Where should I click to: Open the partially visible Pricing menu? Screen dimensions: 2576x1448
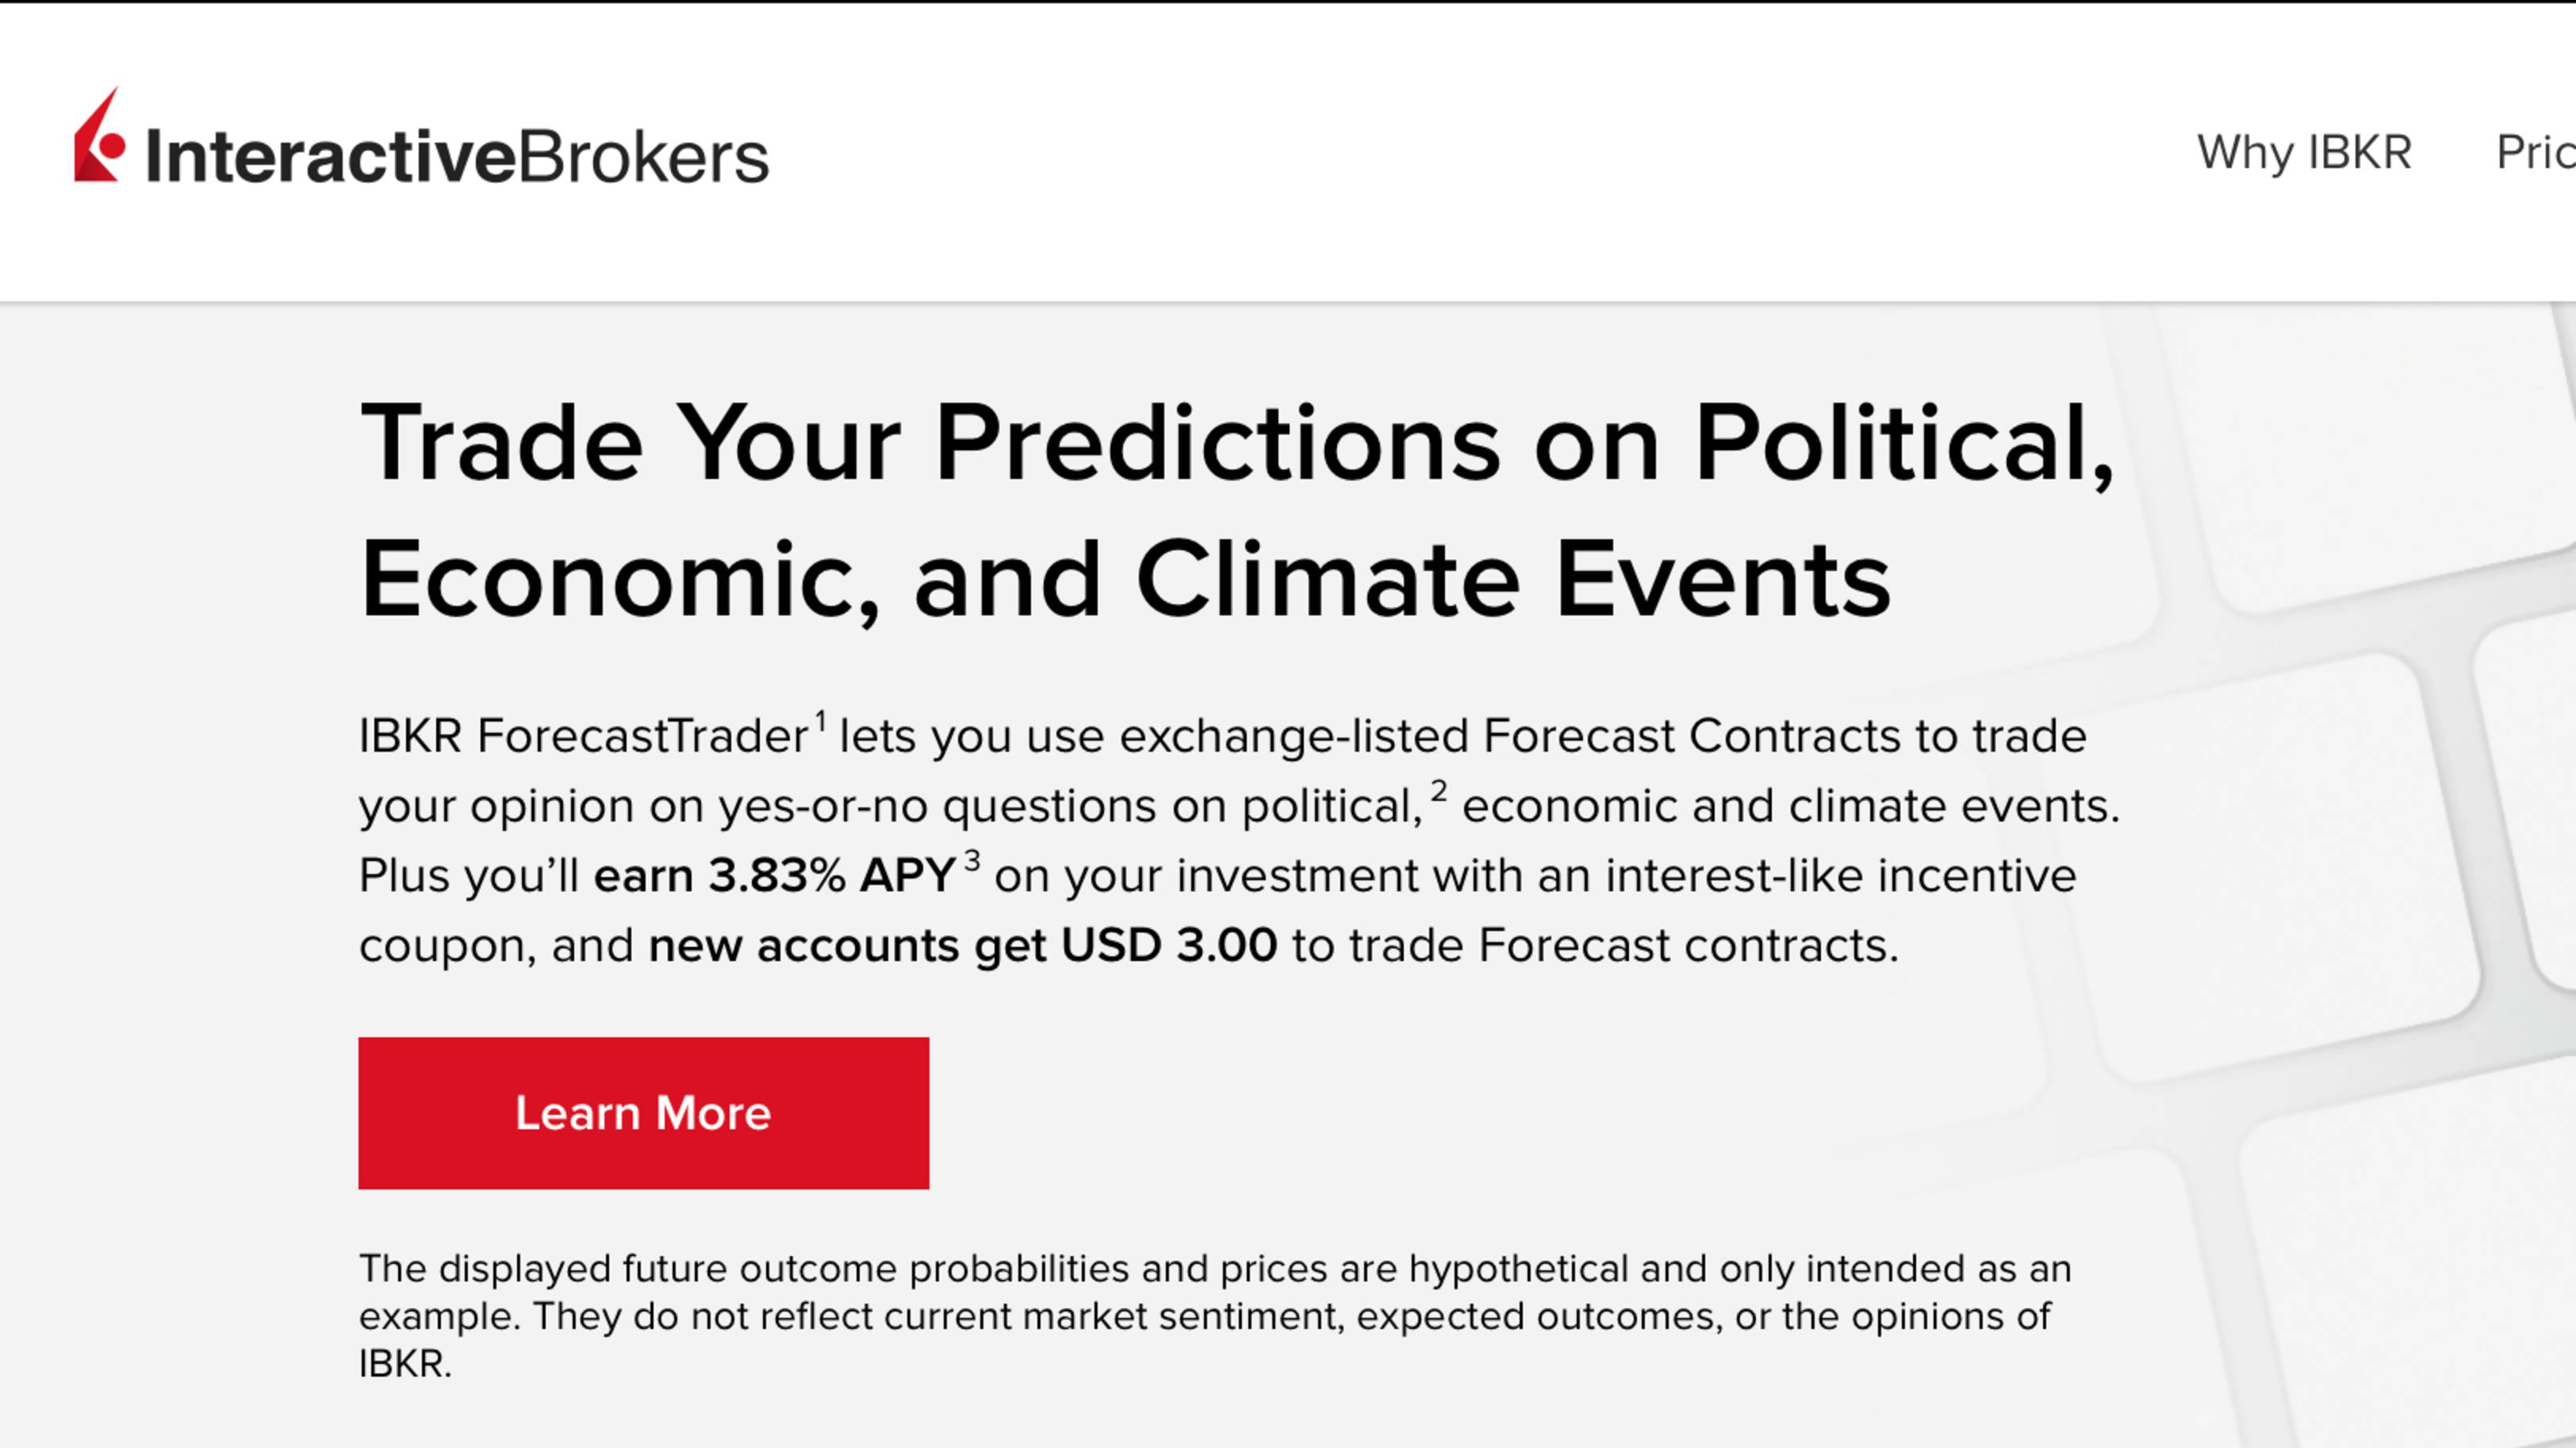point(2535,153)
